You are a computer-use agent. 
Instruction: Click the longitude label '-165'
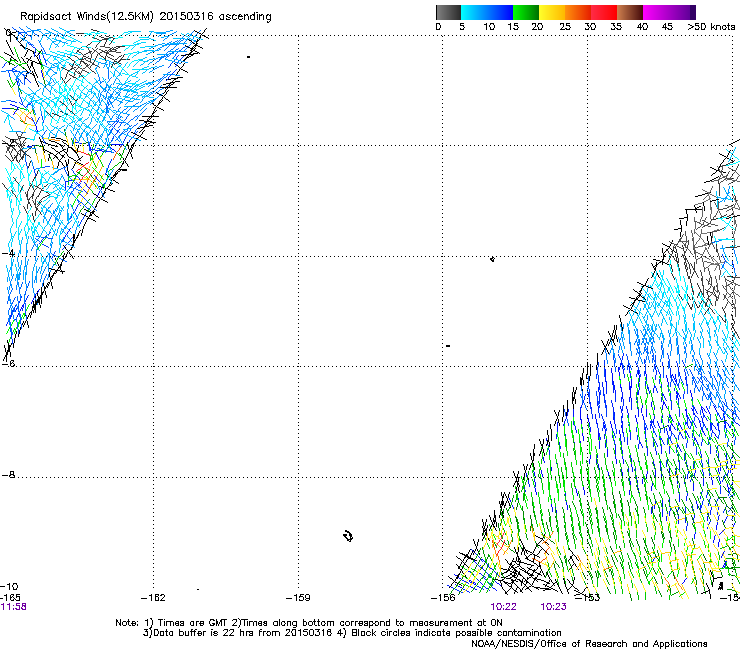[10, 598]
